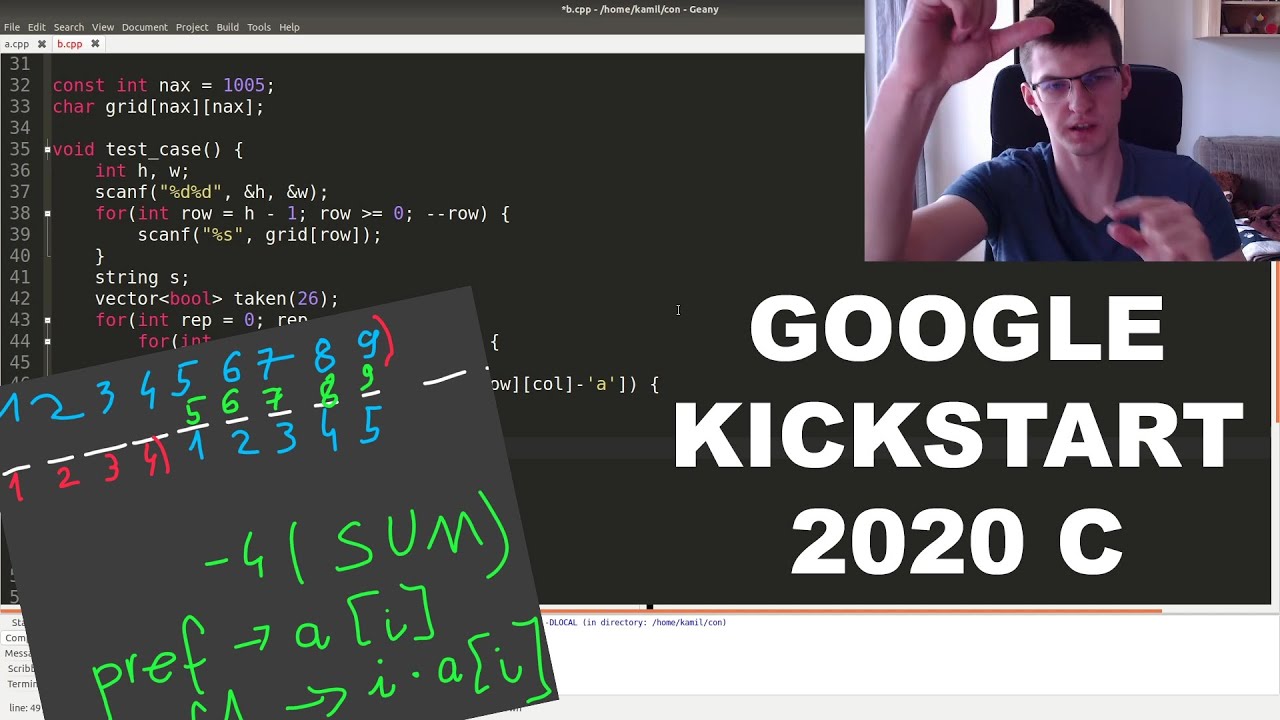Open the Document menu
The image size is (1280, 720).
pos(144,27)
